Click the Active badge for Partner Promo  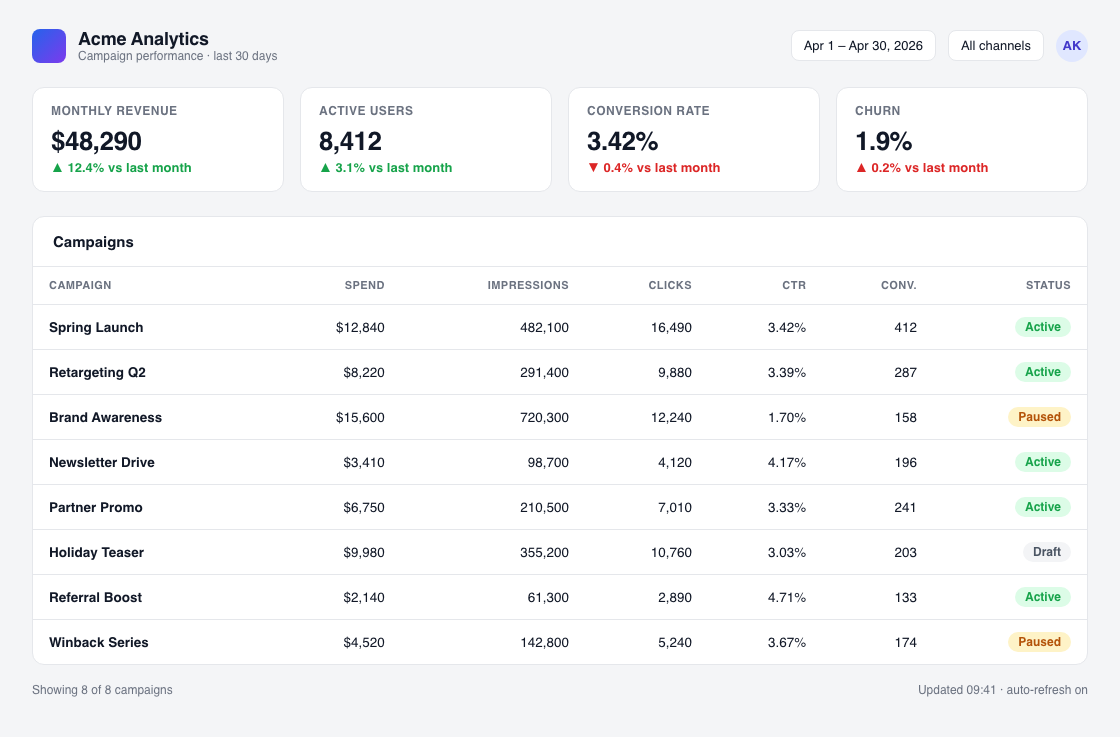point(1043,507)
